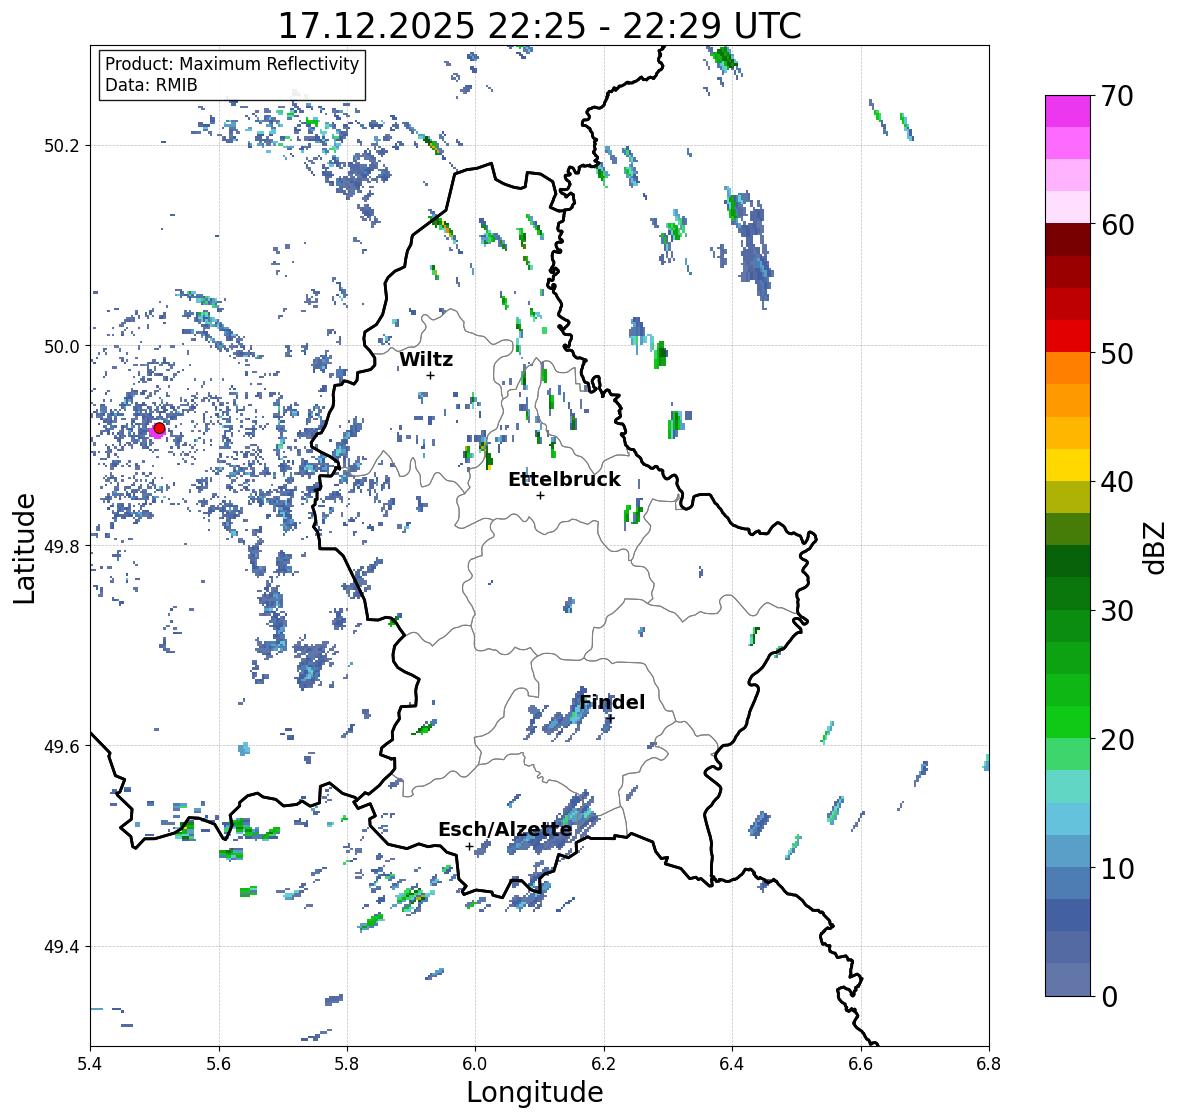The image size is (1179, 1117).
Task: Click the longitude tick label 6.2
Action: pos(604,1063)
